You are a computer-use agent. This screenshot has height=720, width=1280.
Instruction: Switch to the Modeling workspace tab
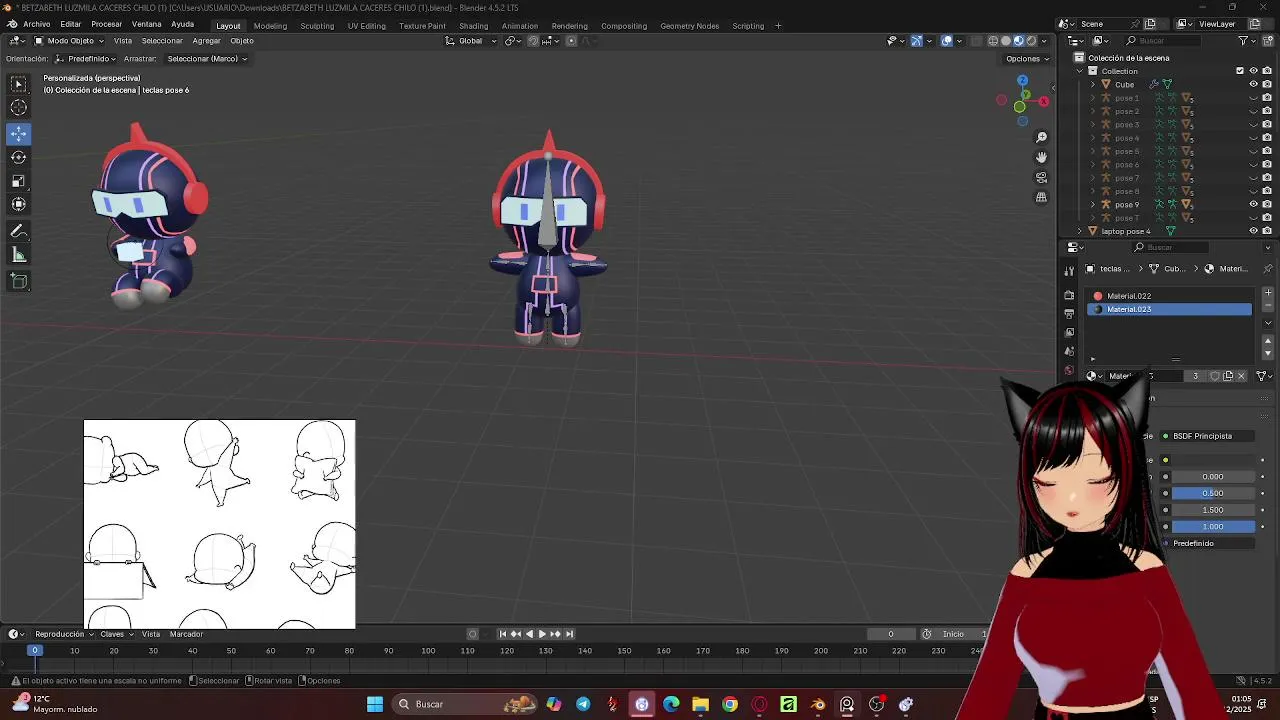click(270, 26)
